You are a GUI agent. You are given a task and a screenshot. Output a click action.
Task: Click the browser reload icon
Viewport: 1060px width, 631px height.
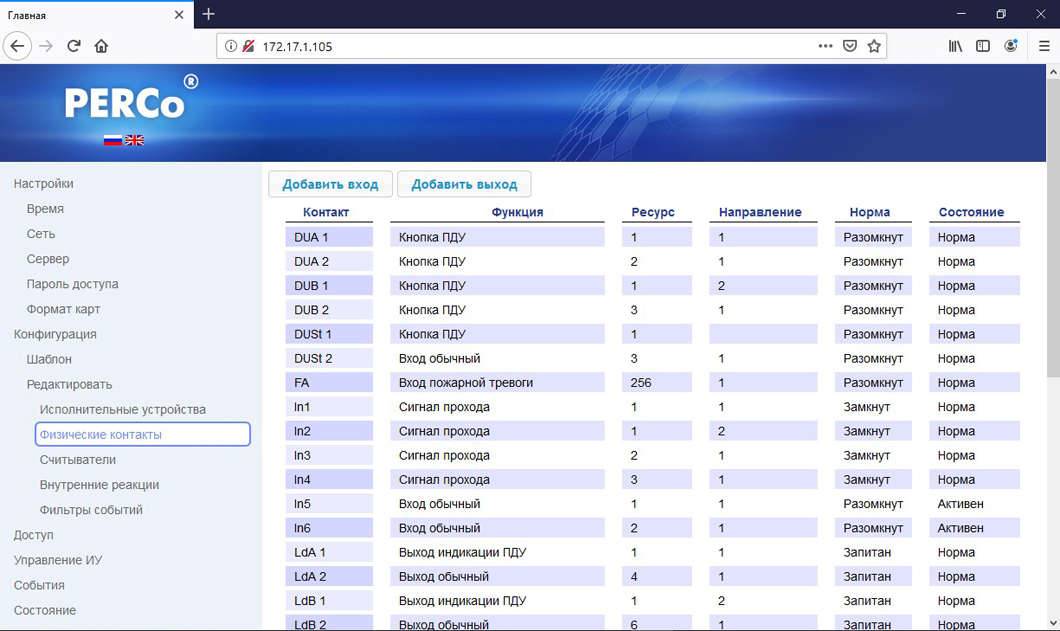tap(73, 46)
